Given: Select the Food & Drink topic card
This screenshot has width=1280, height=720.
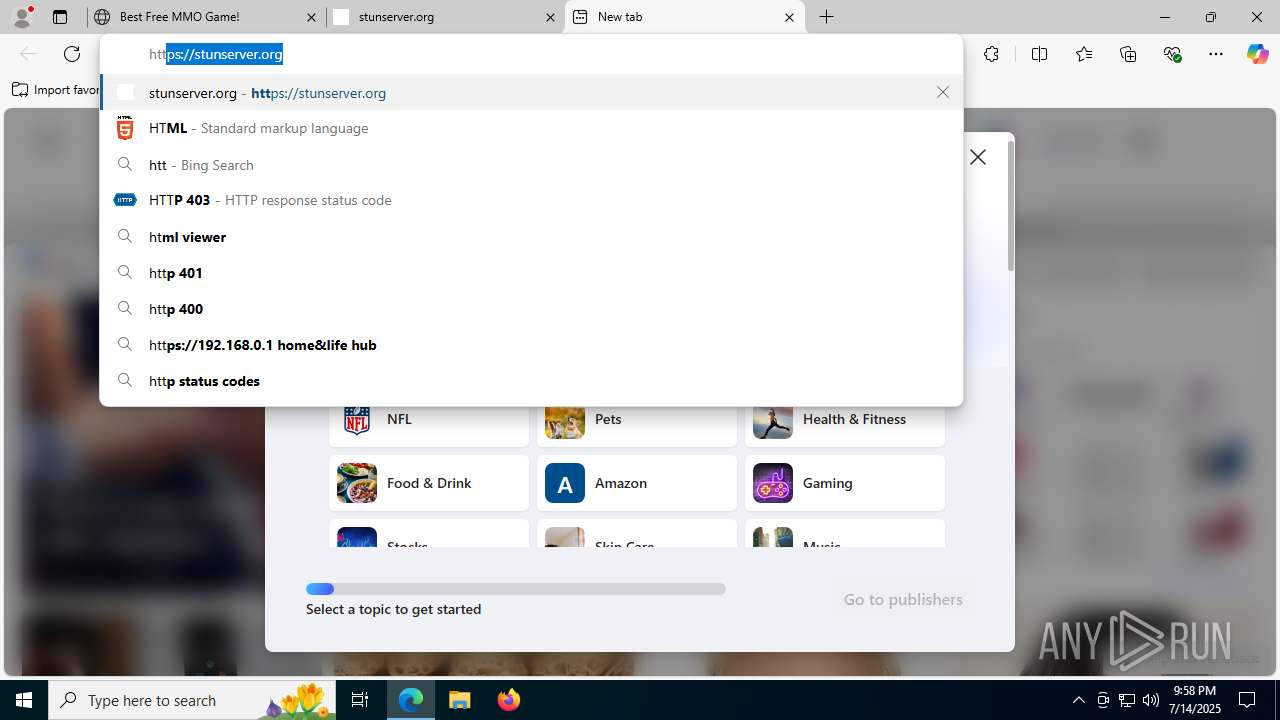Looking at the screenshot, I should click(429, 483).
